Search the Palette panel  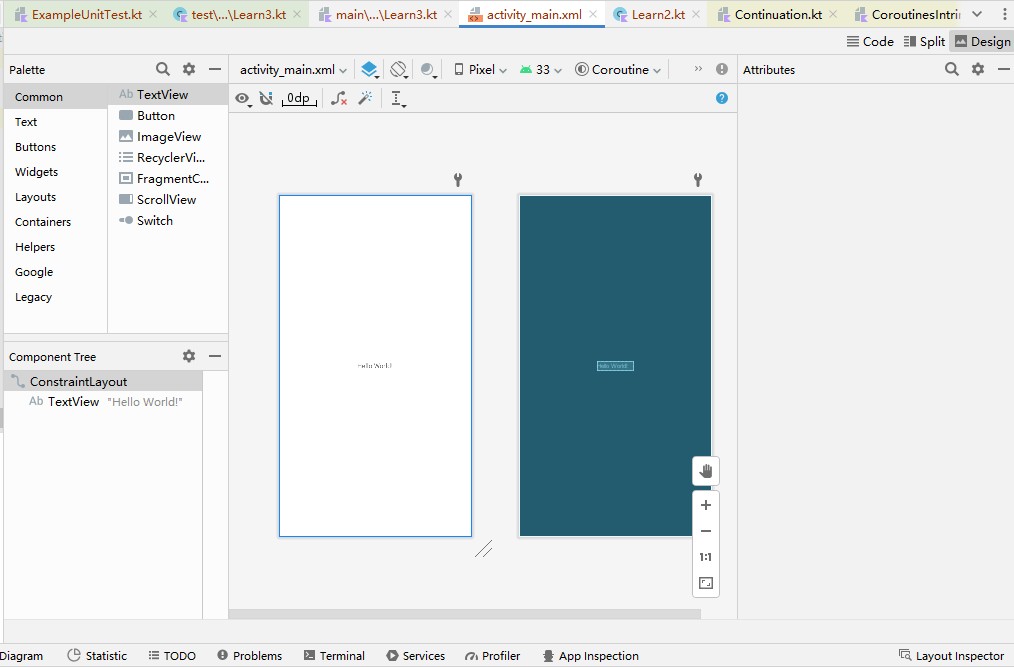click(163, 69)
